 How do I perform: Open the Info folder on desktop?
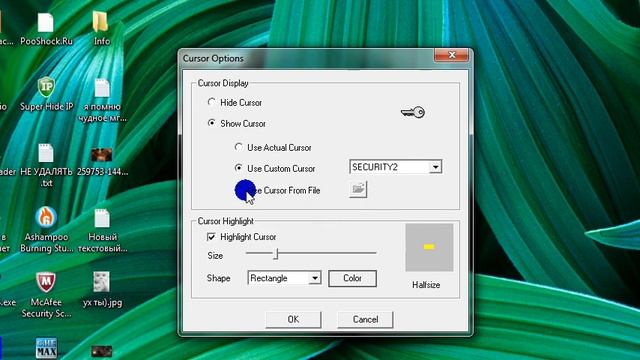click(x=101, y=28)
